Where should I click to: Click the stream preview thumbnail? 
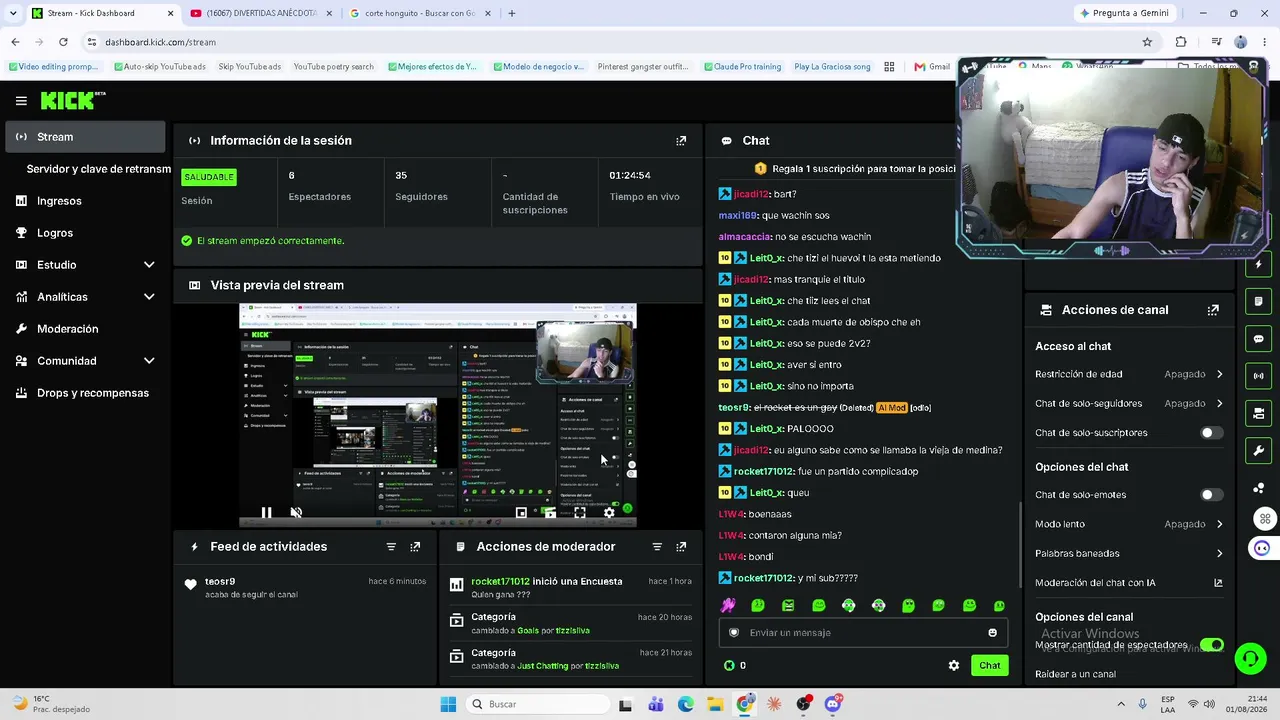click(438, 415)
